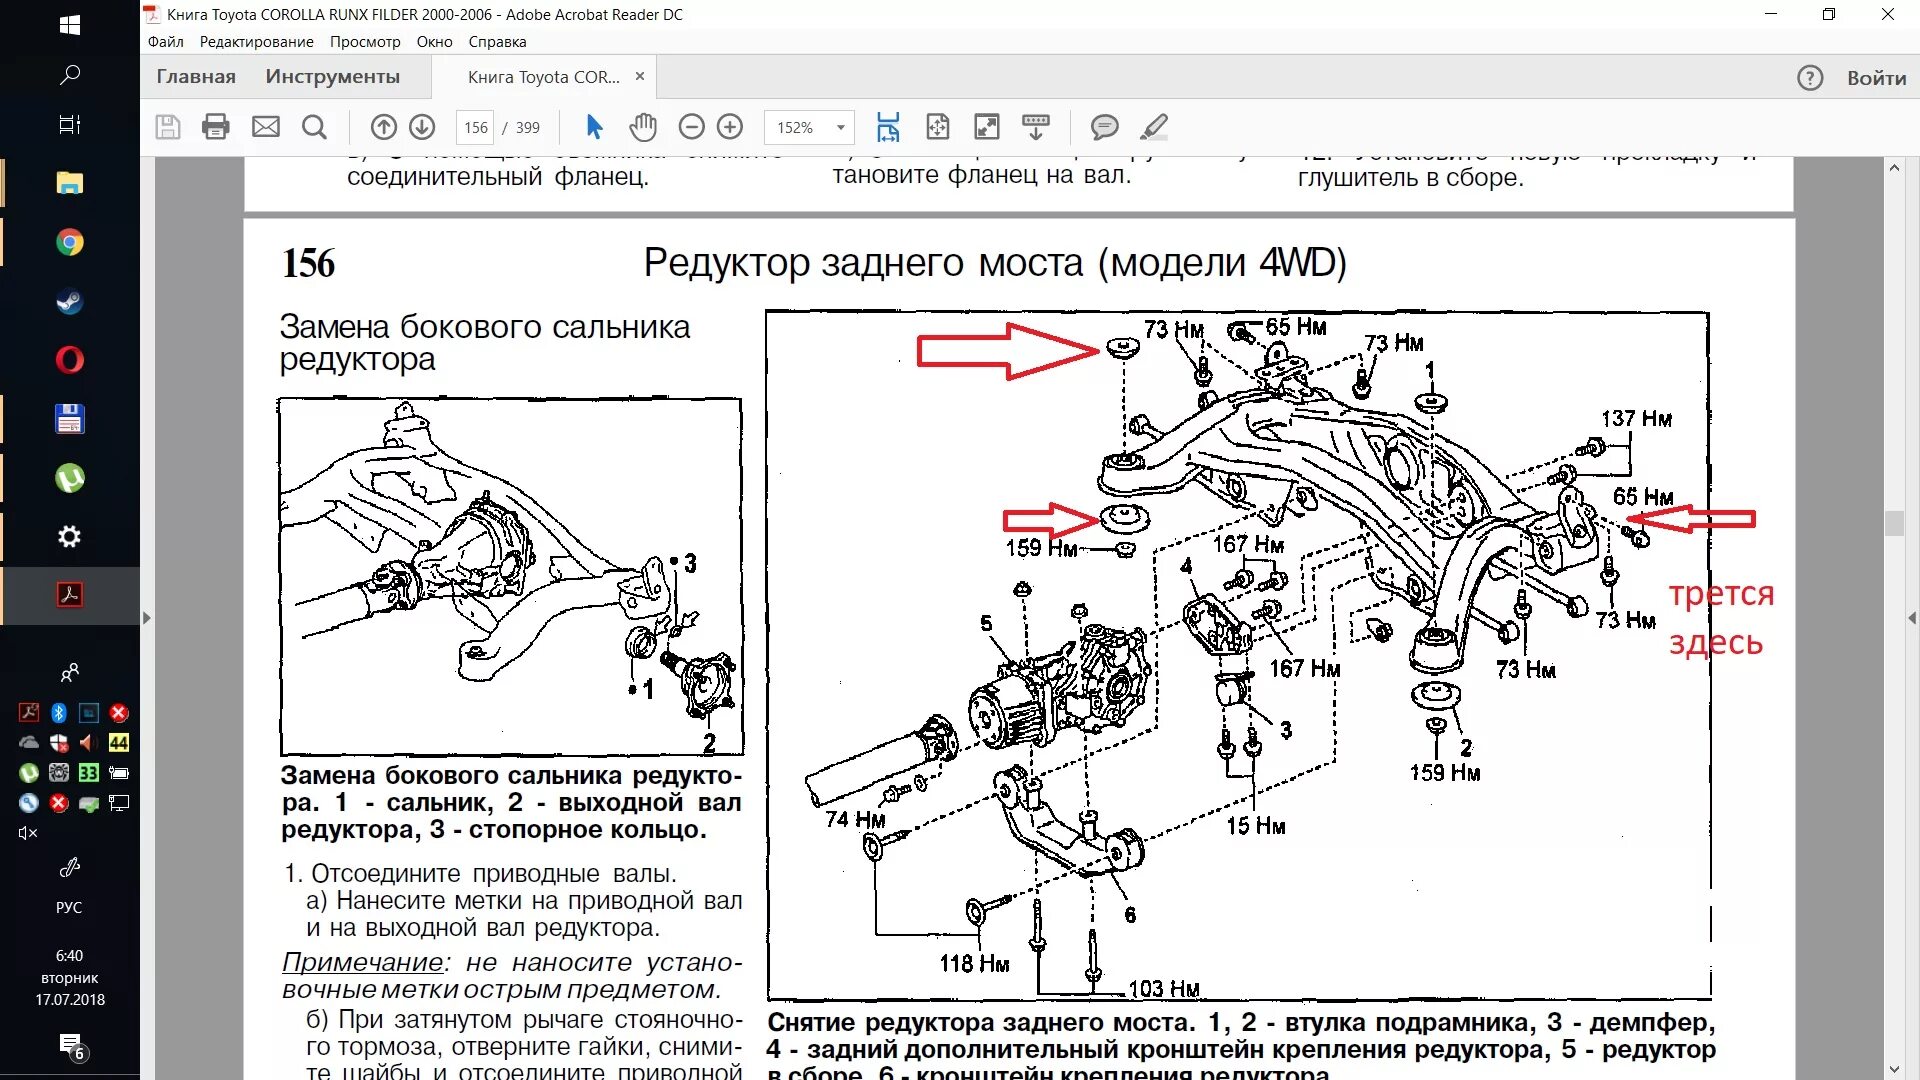Screen dimensions: 1920x1080
Task: Expand the left navigation pane arrow
Action: [147, 618]
